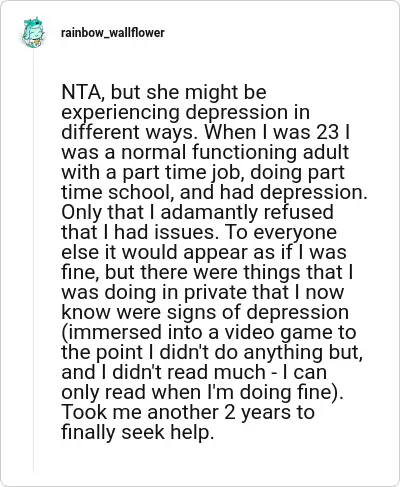
Task: Collapse the comment thread using the vertical line
Action: pyautogui.click(x=33, y=260)
